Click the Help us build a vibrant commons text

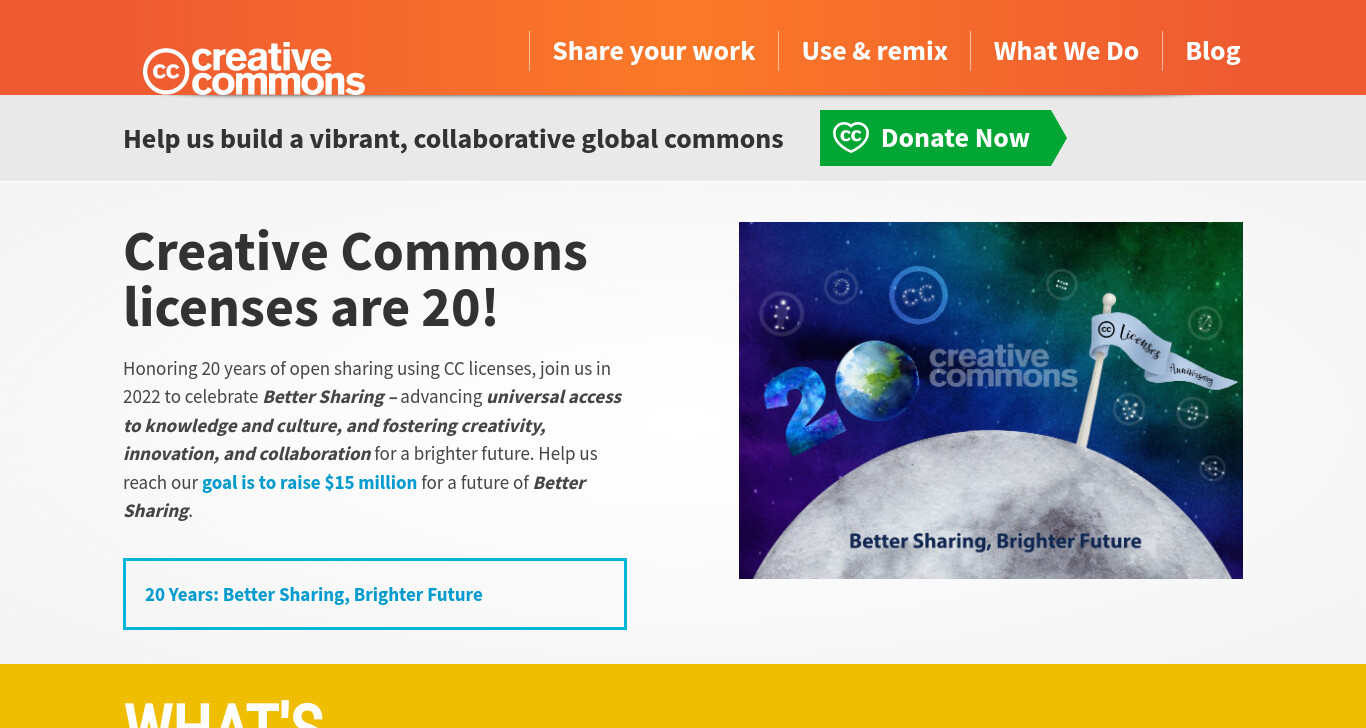453,139
